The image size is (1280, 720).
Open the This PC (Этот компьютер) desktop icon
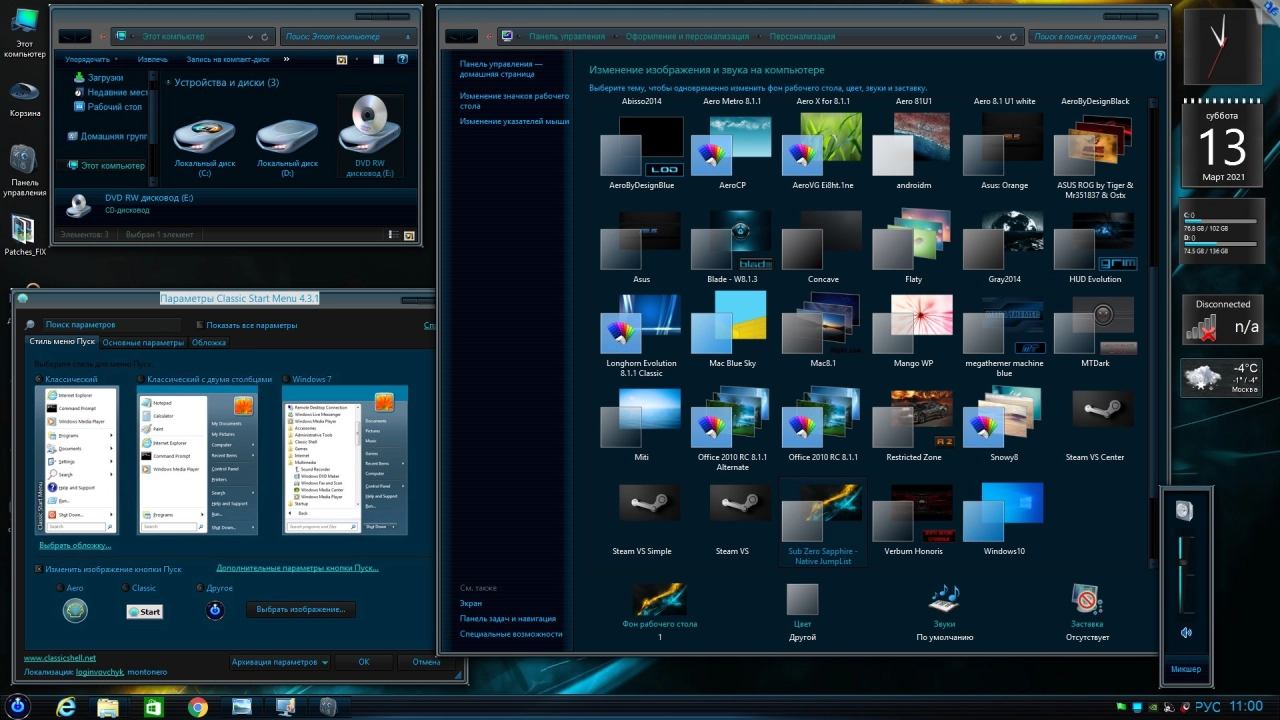click(x=25, y=34)
